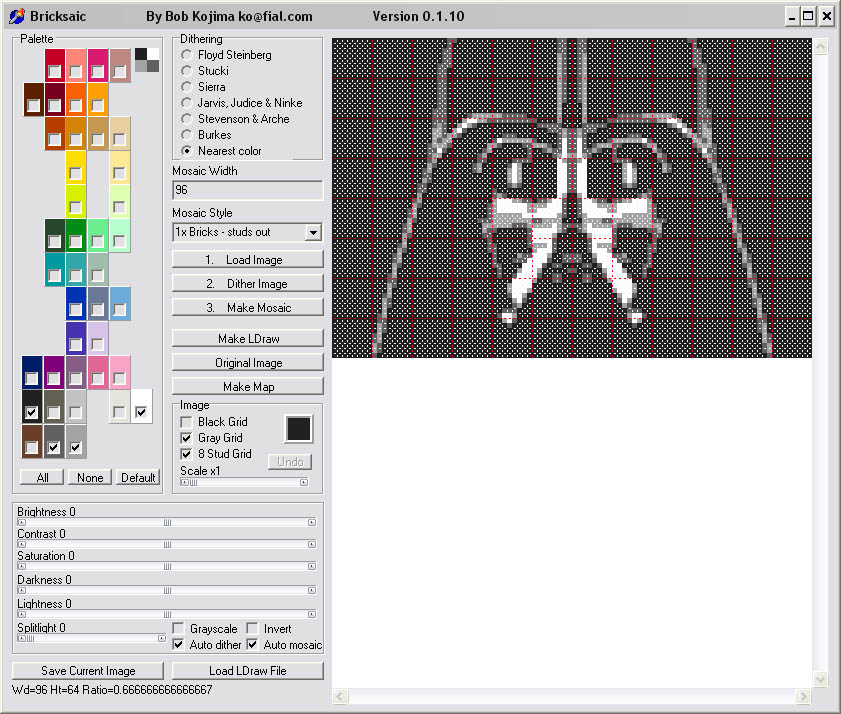The height and width of the screenshot is (714, 841).
Task: Enable the light pink palette swatch
Action: (119, 379)
